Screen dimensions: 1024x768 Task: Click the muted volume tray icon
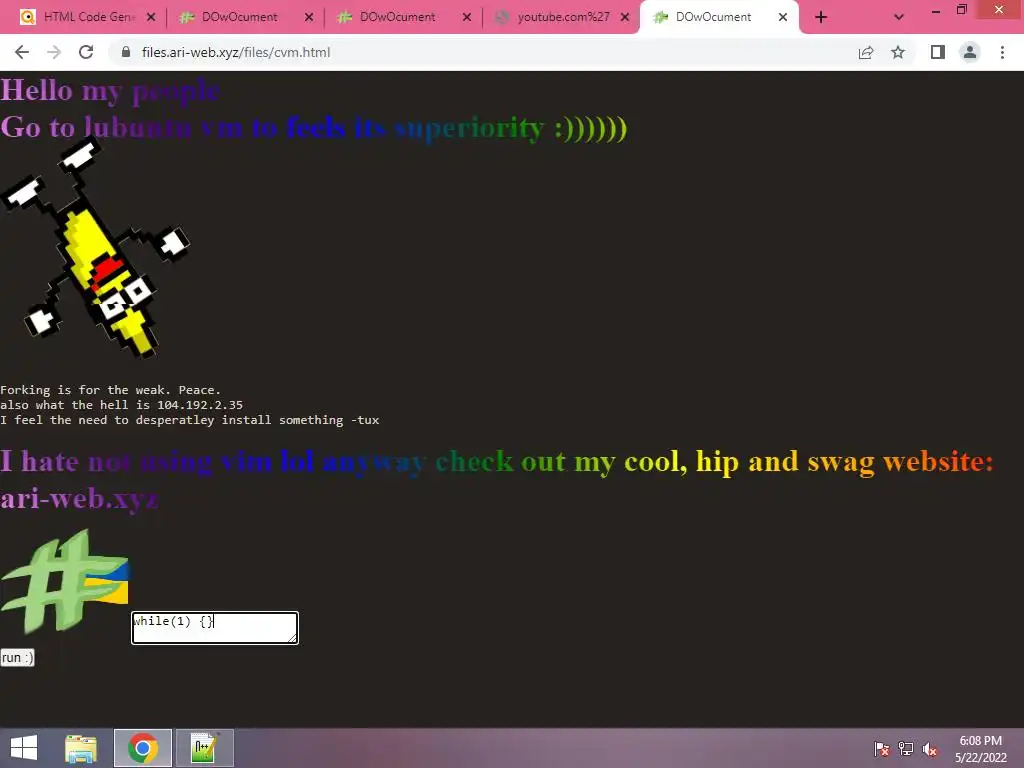click(929, 749)
